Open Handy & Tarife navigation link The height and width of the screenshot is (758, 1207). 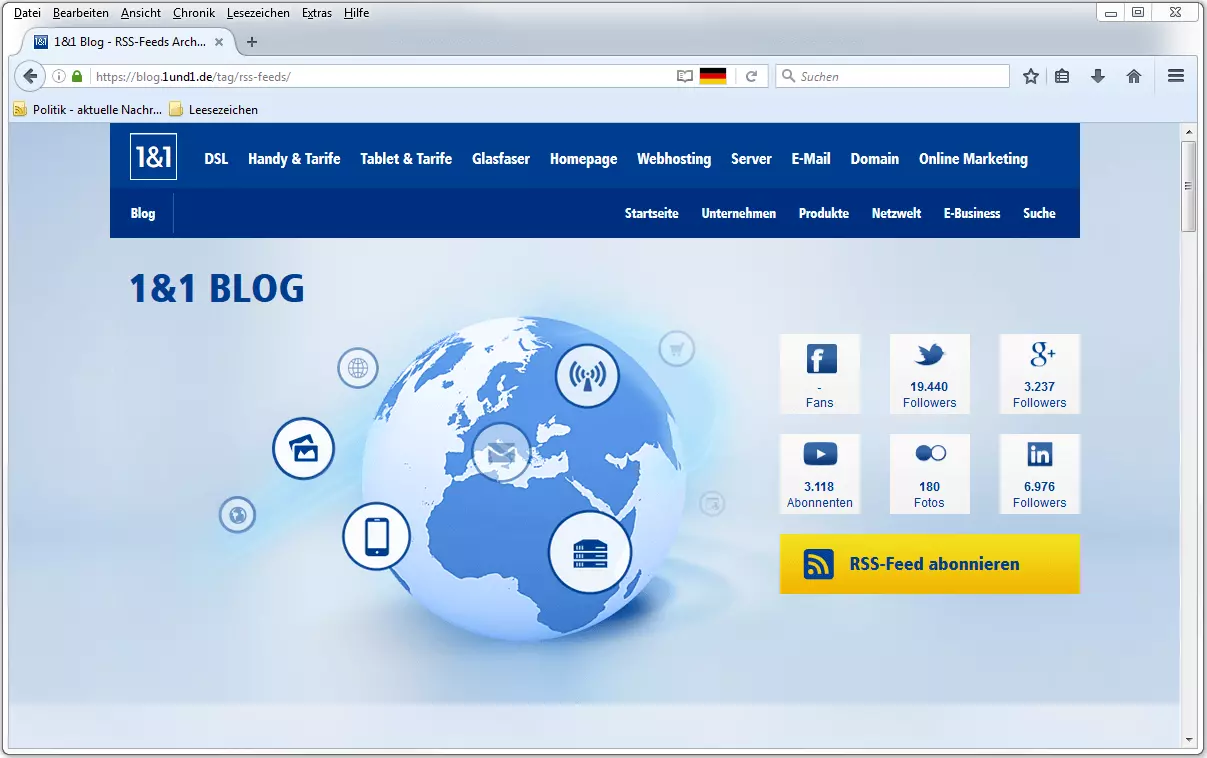pyautogui.click(x=294, y=158)
